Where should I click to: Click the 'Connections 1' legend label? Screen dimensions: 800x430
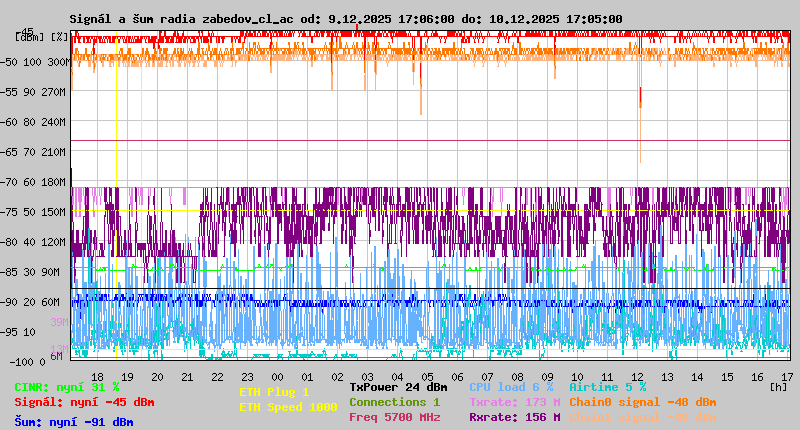pos(395,402)
